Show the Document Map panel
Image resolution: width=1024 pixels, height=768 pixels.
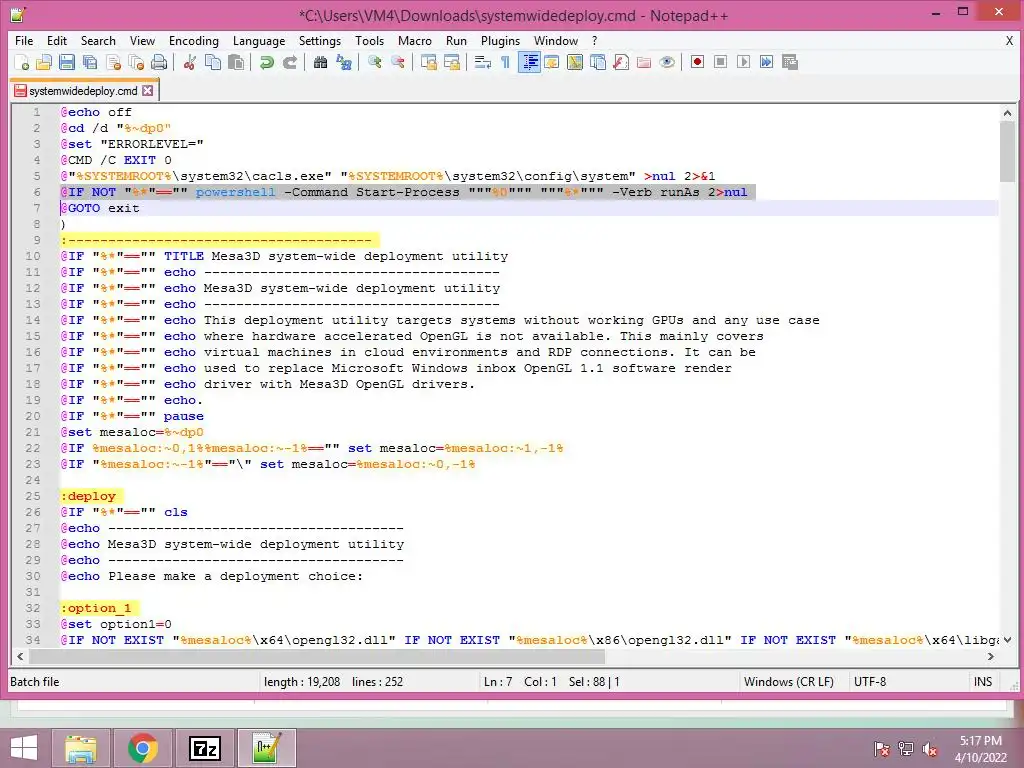575,62
